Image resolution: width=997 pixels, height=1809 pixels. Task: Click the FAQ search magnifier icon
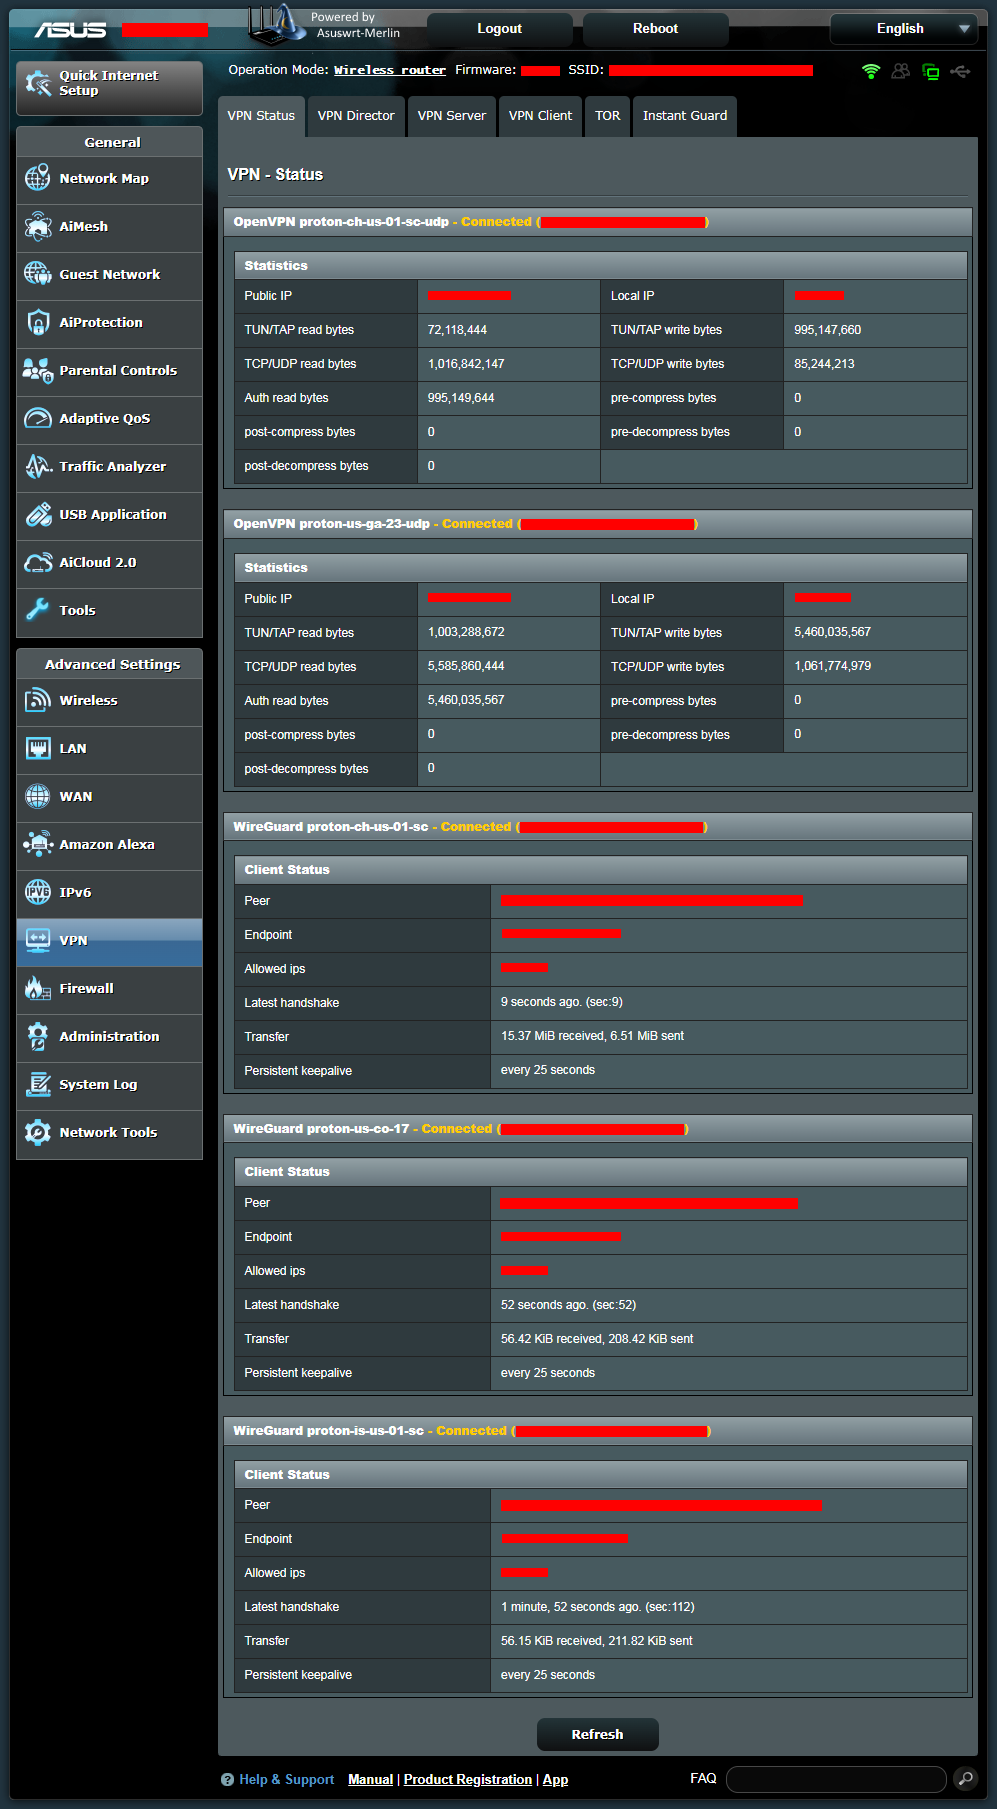(965, 1778)
